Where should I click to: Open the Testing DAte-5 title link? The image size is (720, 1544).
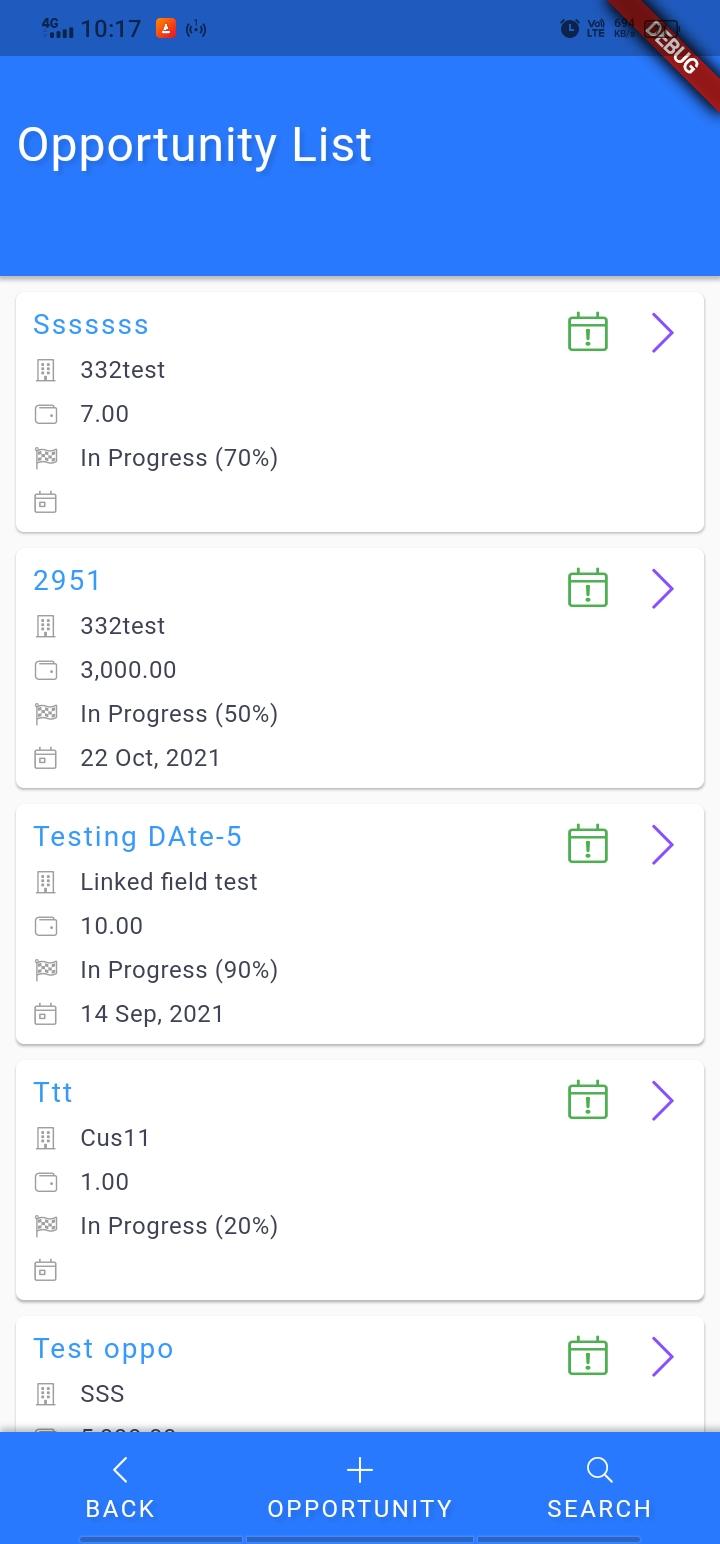click(138, 837)
